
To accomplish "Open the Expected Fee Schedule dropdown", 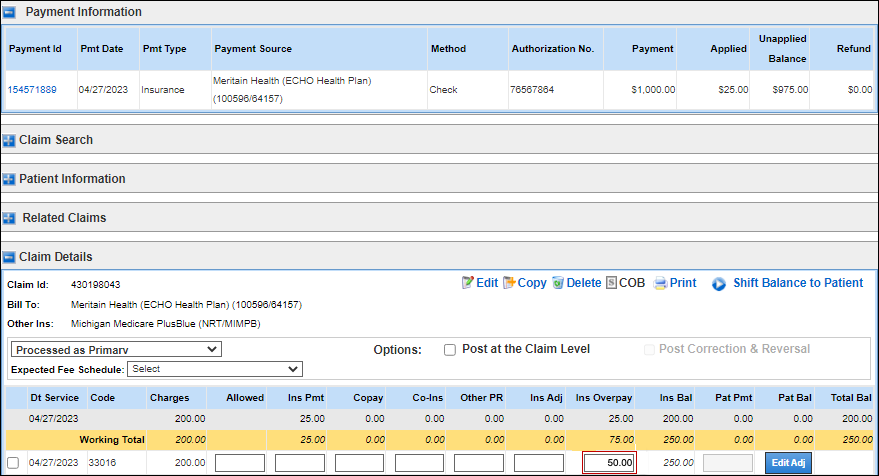I will pos(214,369).
